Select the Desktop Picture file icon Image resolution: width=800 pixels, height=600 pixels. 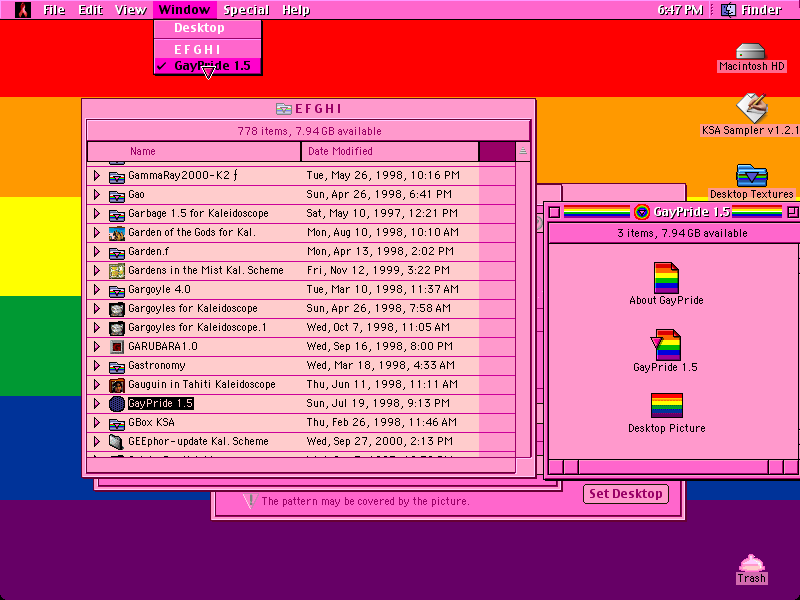click(x=666, y=406)
